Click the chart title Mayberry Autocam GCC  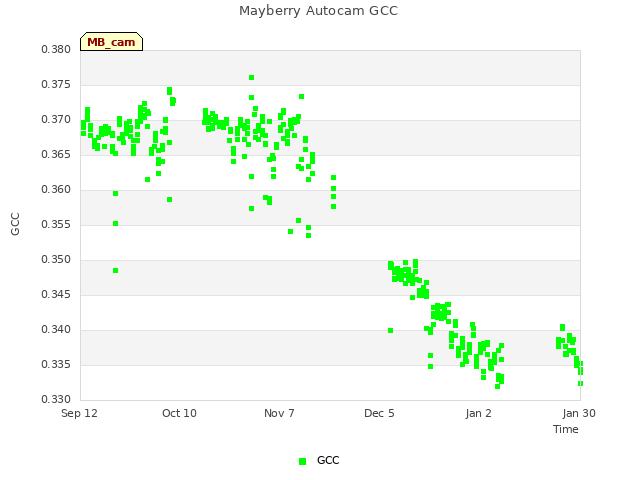(318, 11)
